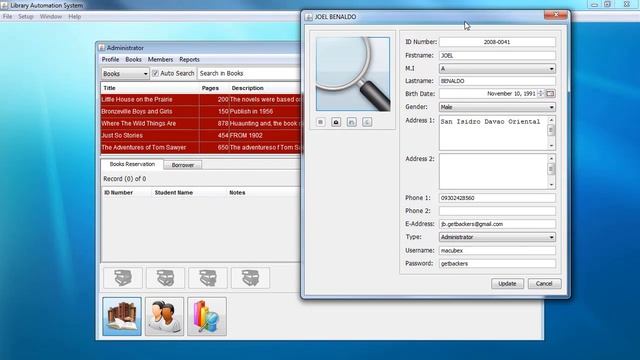The image size is (640, 360).
Task: Open the Reports chart icon at the bottom
Action: pos(207,316)
